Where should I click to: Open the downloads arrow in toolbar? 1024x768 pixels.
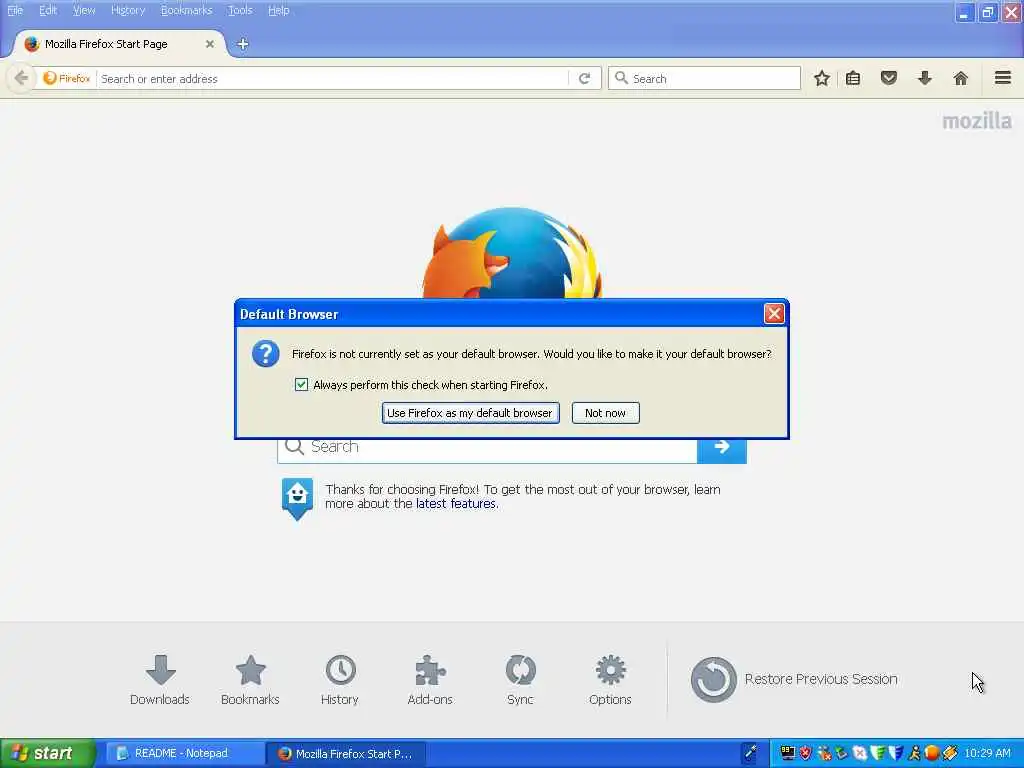point(924,78)
